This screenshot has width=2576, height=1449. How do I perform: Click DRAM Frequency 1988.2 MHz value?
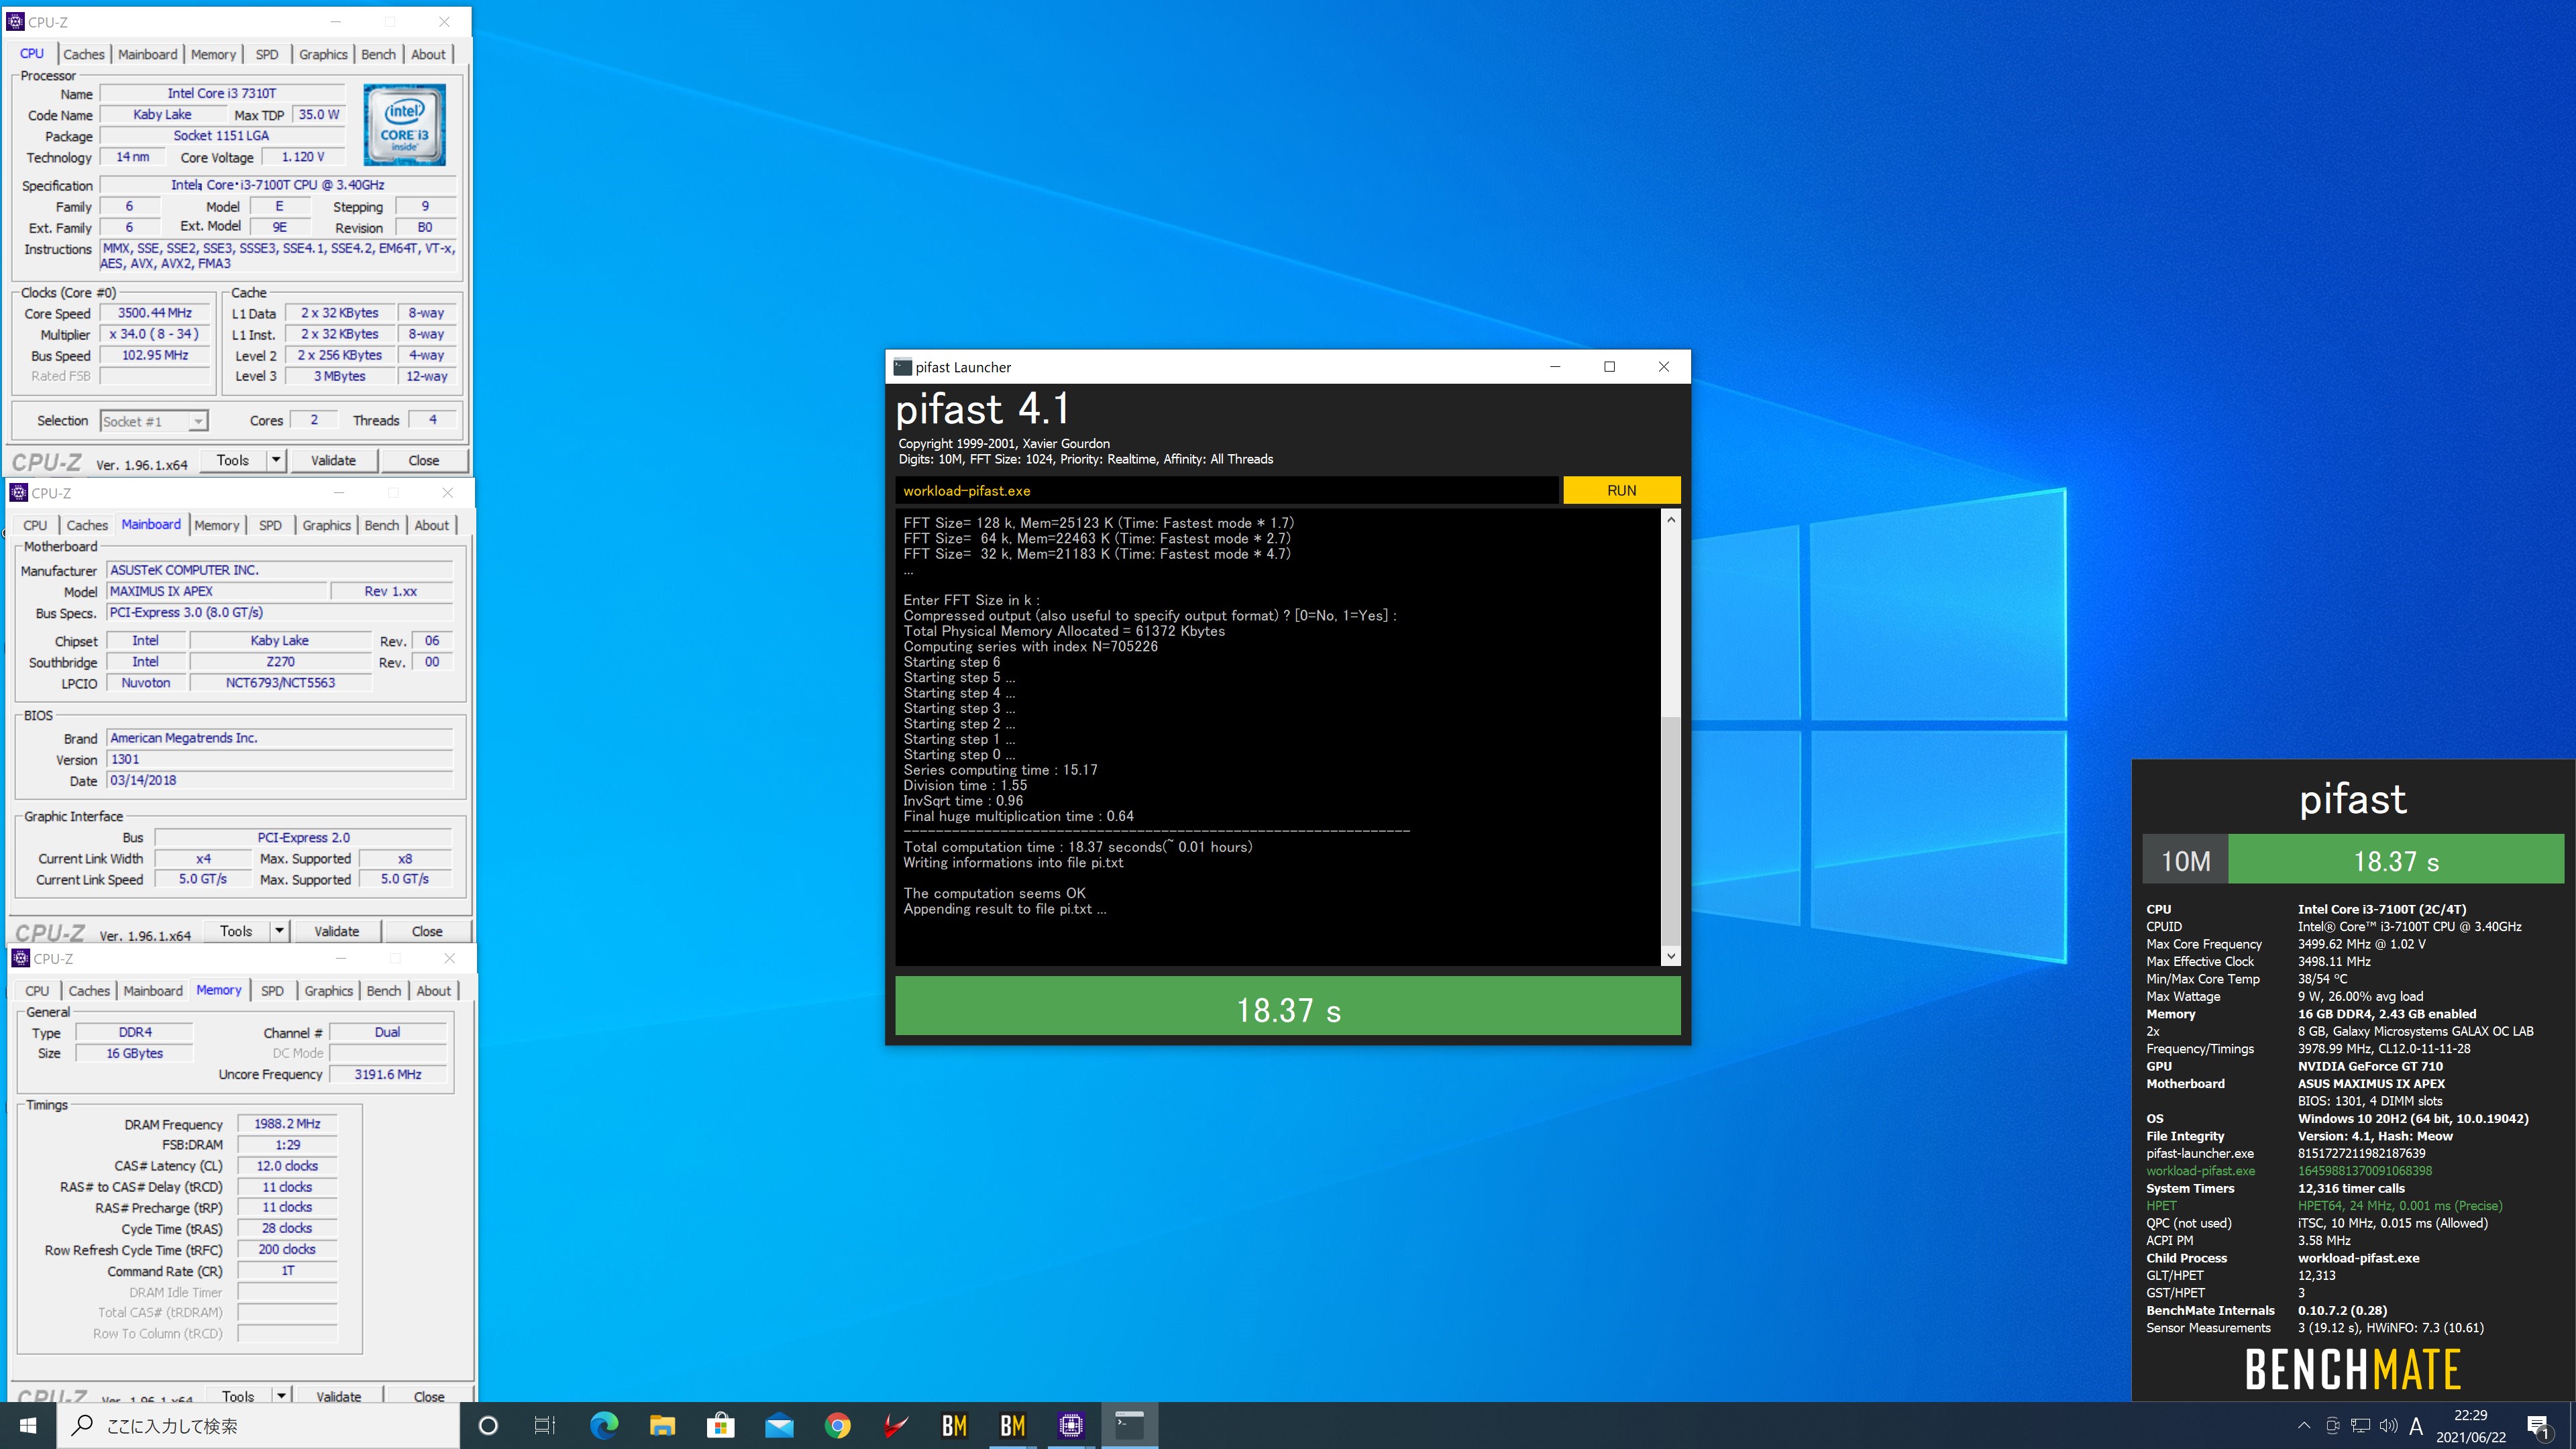coord(287,1124)
